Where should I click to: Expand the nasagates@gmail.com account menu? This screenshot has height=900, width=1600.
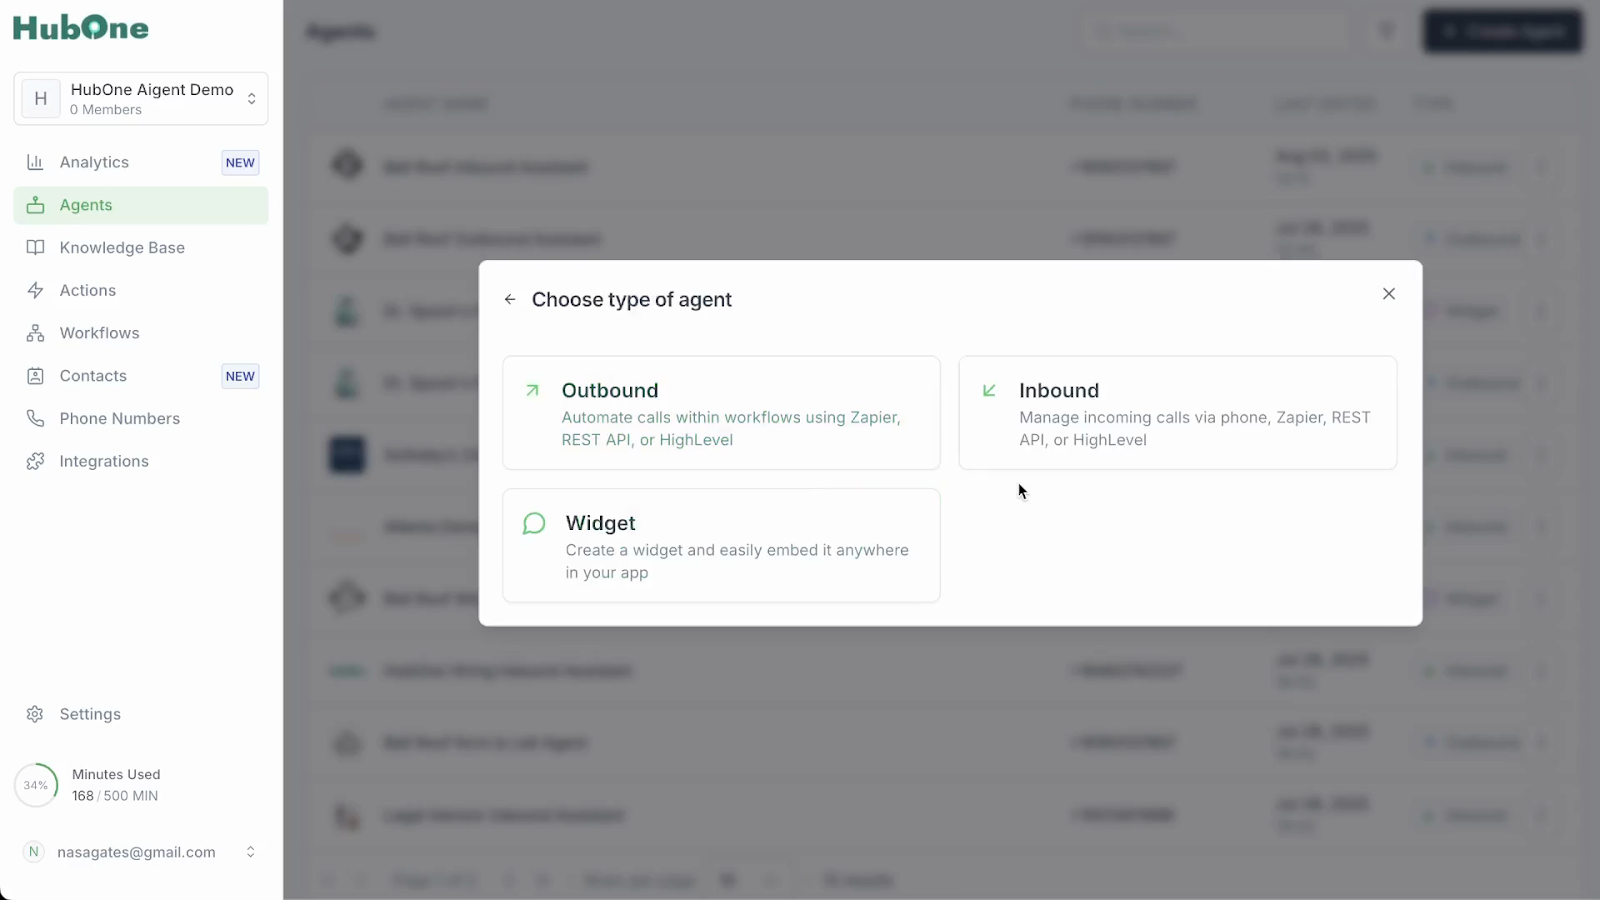click(x=250, y=852)
